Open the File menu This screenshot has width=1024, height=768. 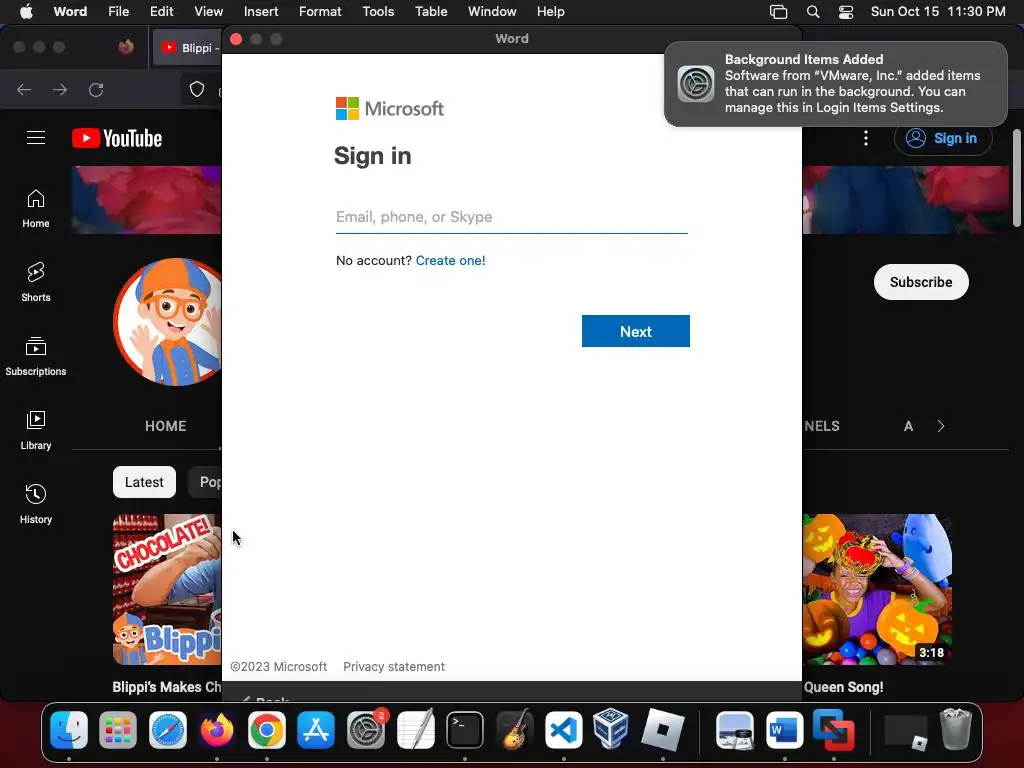(118, 12)
